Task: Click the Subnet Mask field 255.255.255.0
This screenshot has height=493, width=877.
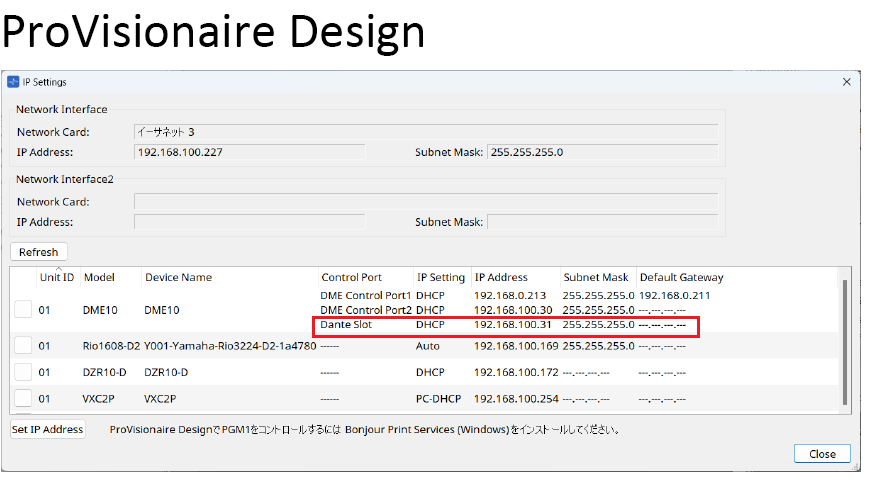Action: (602, 152)
